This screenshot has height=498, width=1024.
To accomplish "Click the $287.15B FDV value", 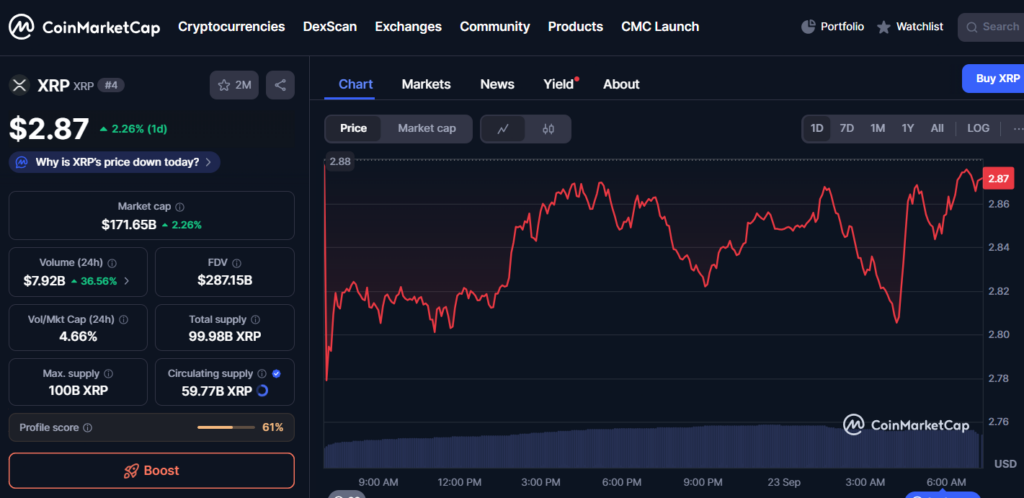I will pyautogui.click(x=225, y=281).
